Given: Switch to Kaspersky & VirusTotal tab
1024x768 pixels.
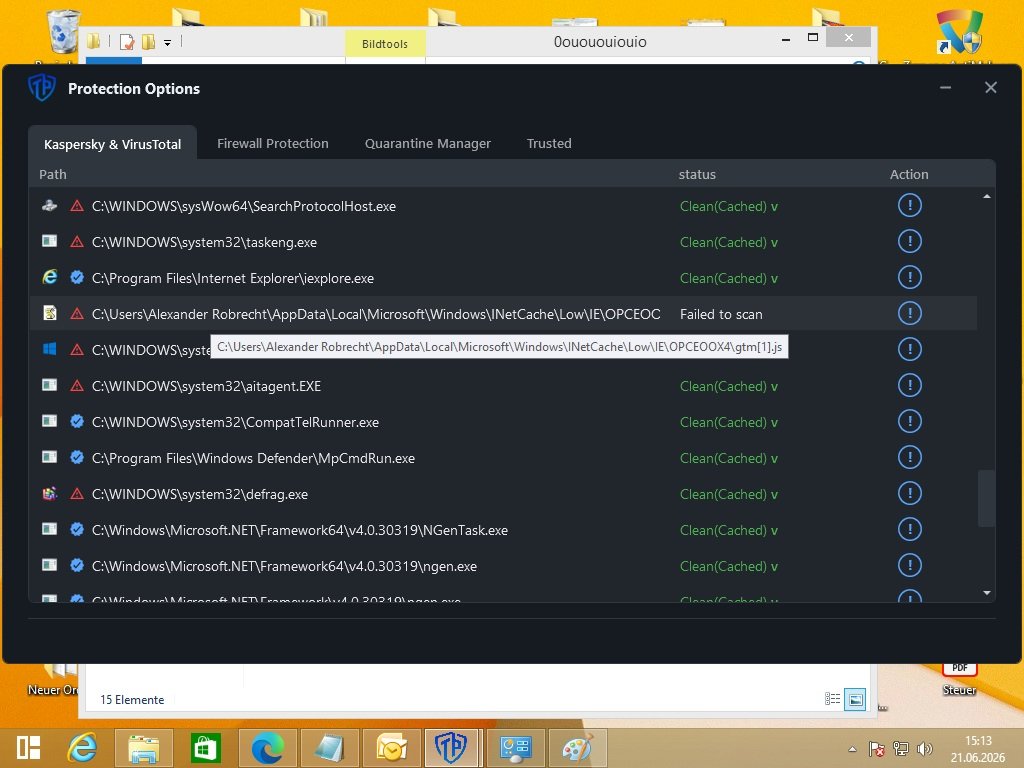Looking at the screenshot, I should pyautogui.click(x=112, y=144).
